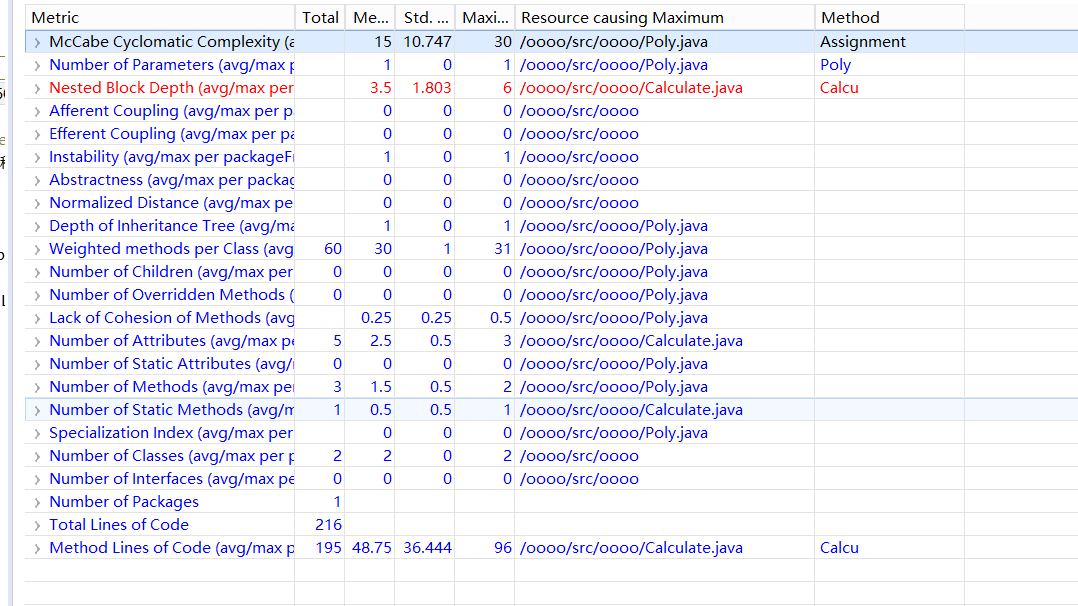This screenshot has height=606, width=1078.
Task: Expand the Nested Block Depth row
Action: tap(38, 88)
